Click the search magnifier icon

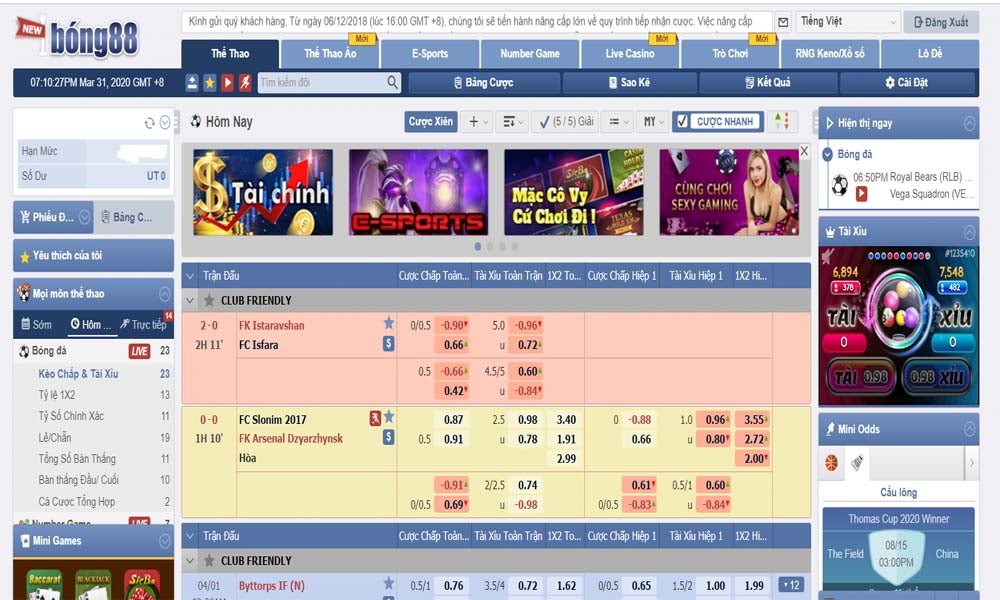tap(393, 83)
